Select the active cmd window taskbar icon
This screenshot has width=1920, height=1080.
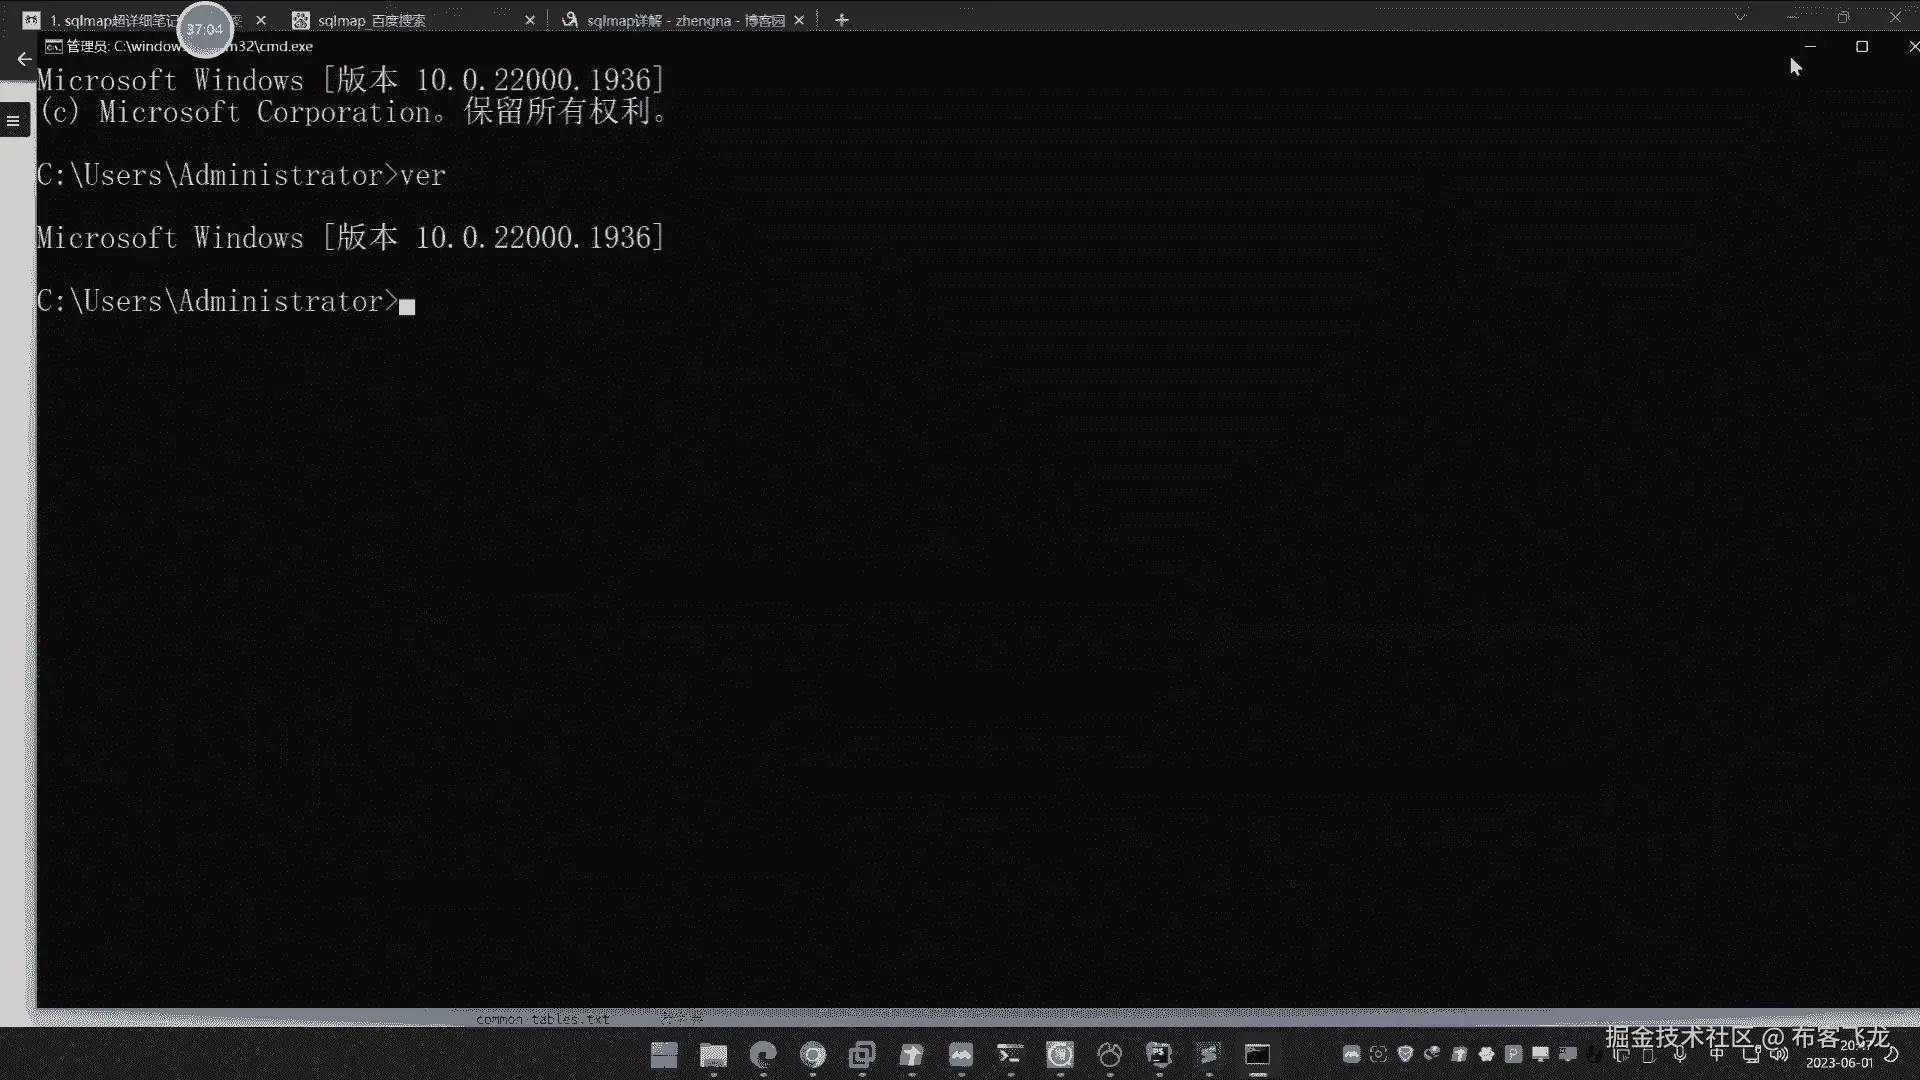click(x=1257, y=1055)
